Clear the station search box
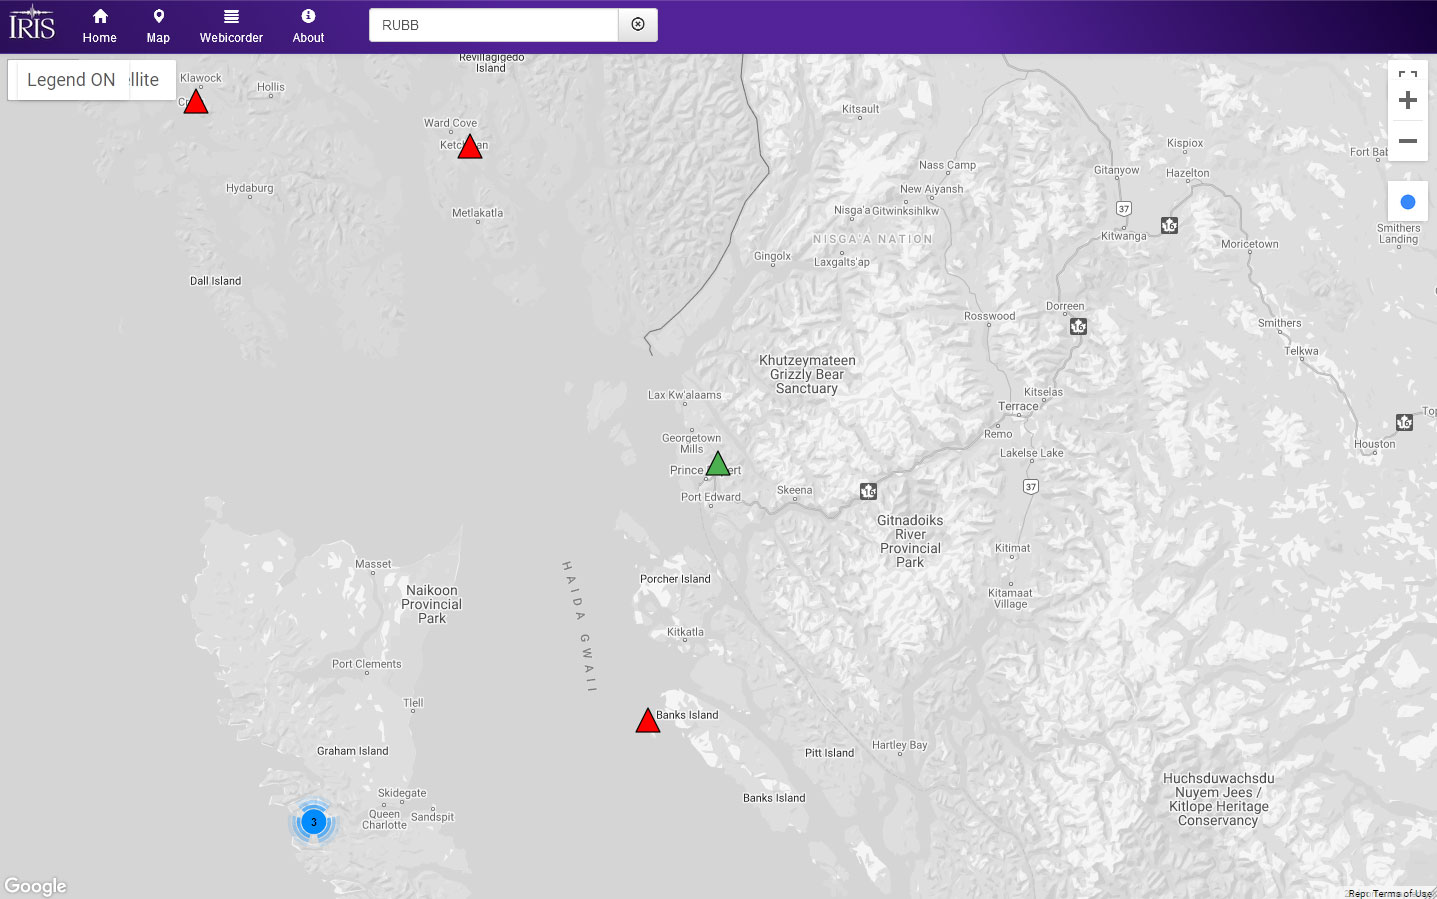This screenshot has width=1437, height=899. coord(638,25)
